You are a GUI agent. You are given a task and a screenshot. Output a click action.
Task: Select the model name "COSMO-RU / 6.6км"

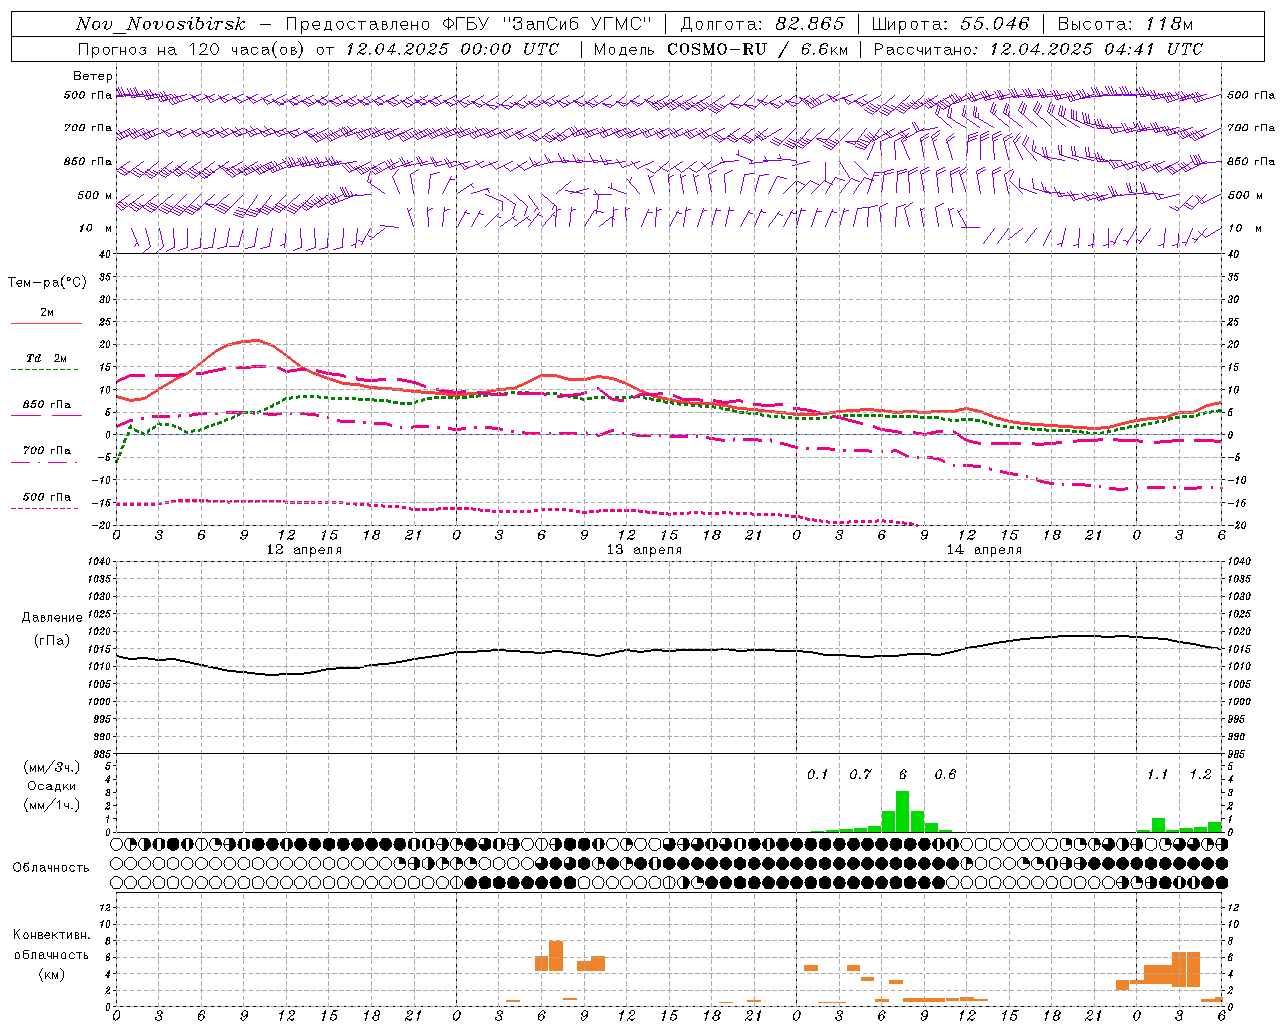[x=756, y=49]
